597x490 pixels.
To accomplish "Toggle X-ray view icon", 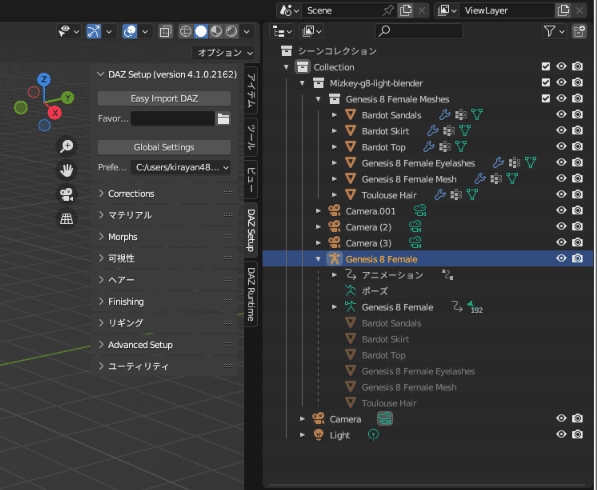I will [165, 31].
